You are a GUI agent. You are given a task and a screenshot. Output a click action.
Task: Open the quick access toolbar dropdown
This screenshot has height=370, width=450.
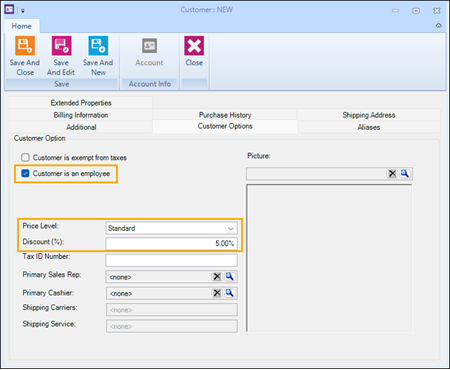point(23,11)
